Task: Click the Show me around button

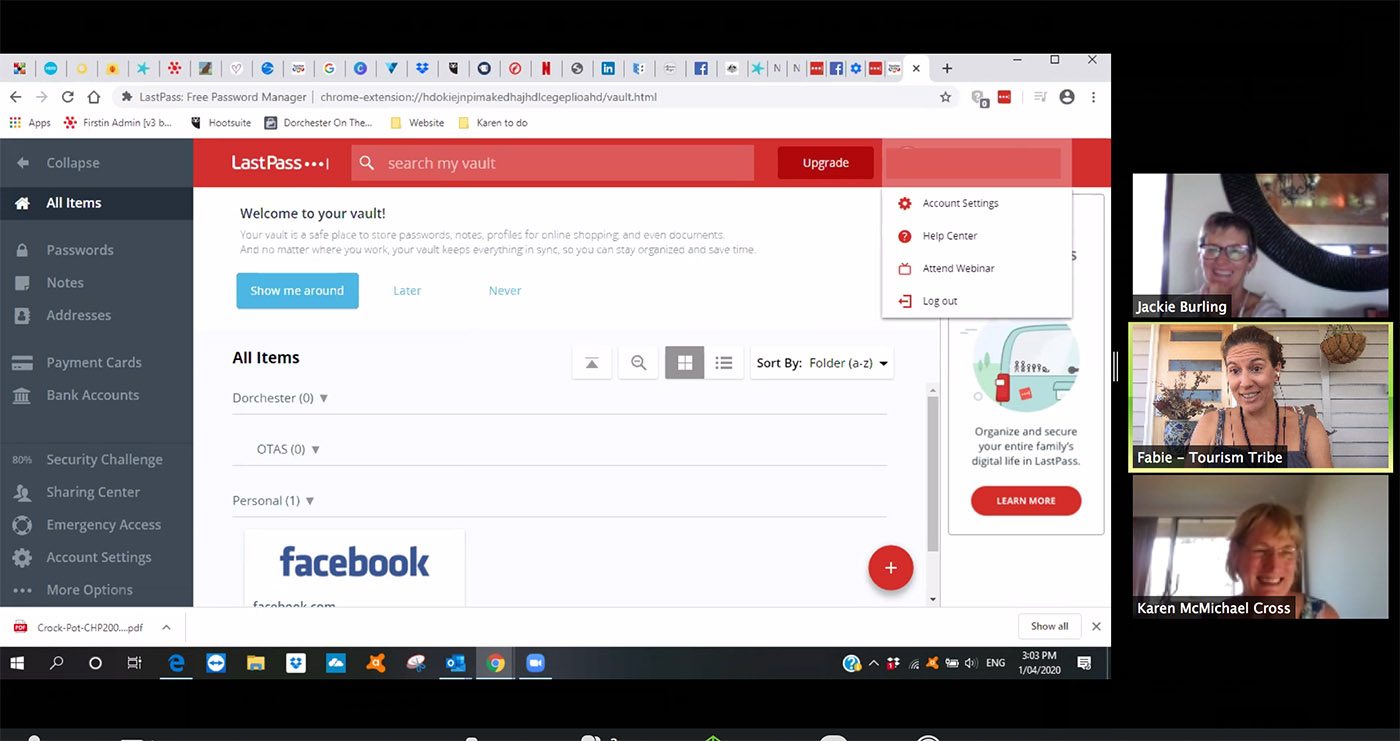Action: (297, 291)
